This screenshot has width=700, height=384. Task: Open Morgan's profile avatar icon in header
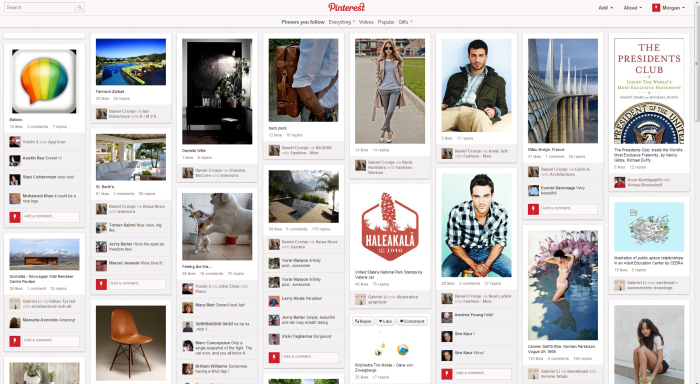coord(656,8)
